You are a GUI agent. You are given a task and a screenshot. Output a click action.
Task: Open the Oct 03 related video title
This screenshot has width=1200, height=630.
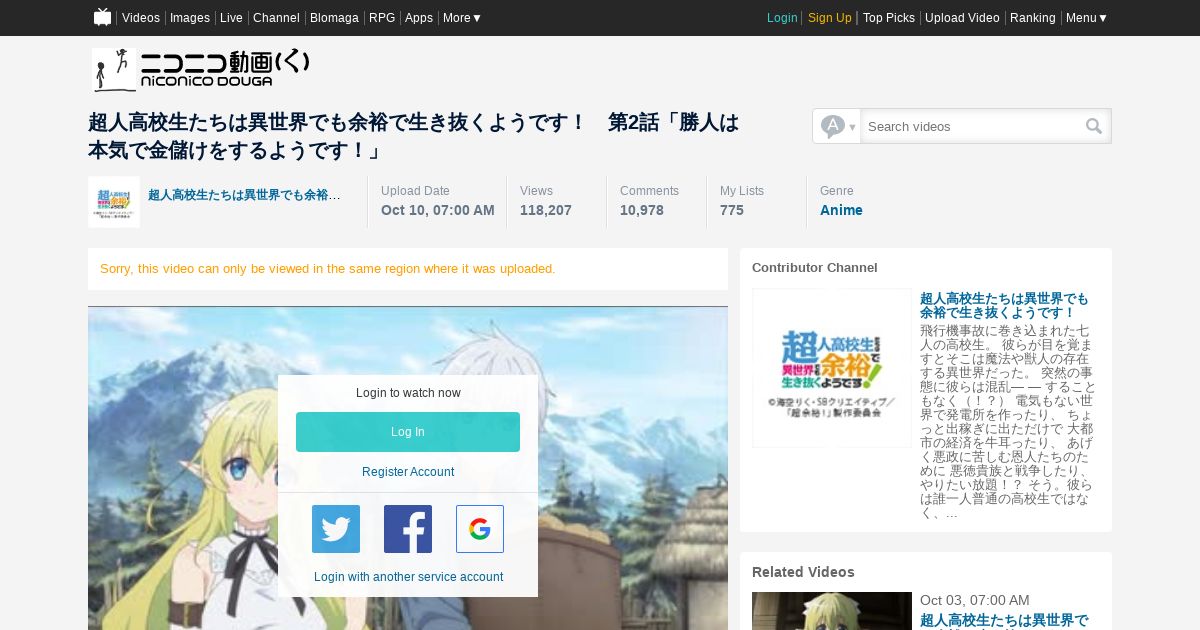[1004, 621]
